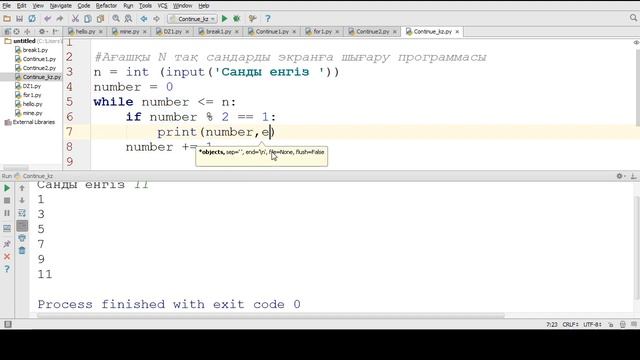The width and height of the screenshot is (640, 360).
Task: Open Run panel help question mark
Action: click(7, 269)
